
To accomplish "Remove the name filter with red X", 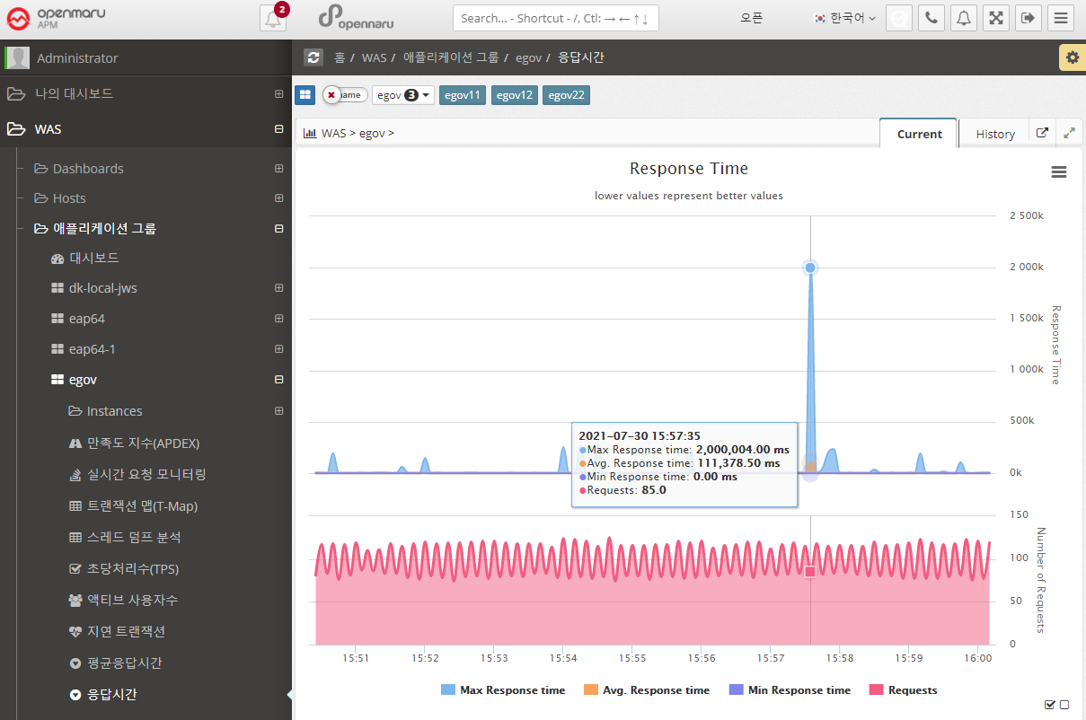I will pyautogui.click(x=331, y=95).
